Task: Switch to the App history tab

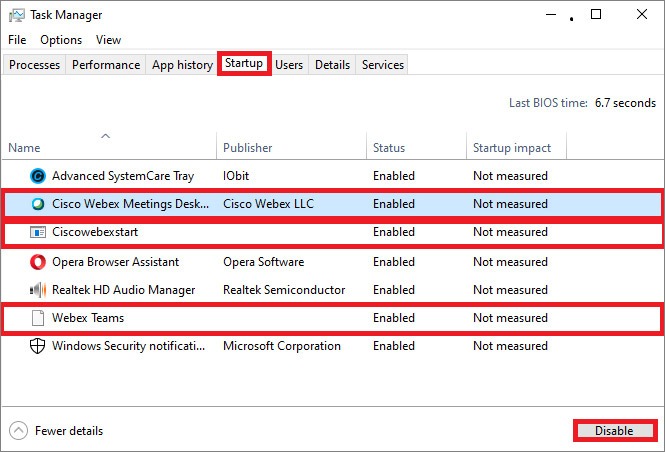Action: (x=182, y=65)
